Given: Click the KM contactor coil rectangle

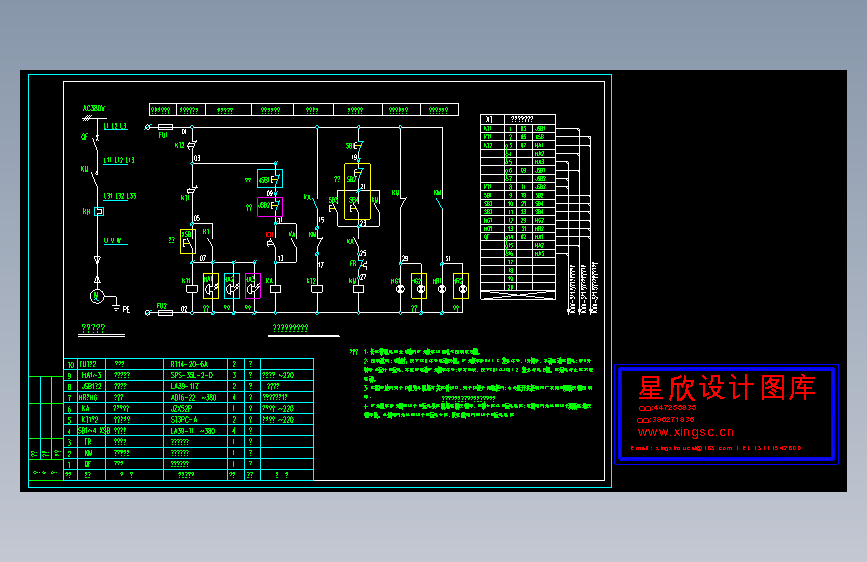Looking at the screenshot, I should (358, 289).
